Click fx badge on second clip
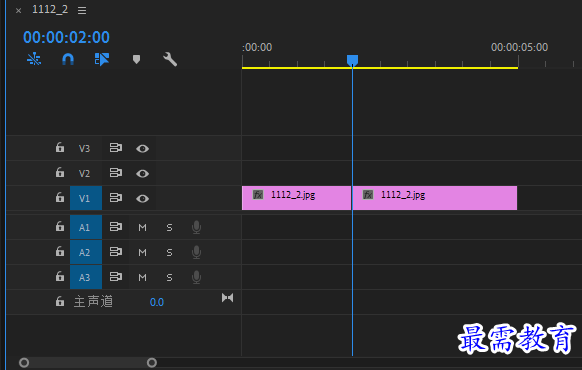Image resolution: width=582 pixels, height=370 pixels. (368, 195)
